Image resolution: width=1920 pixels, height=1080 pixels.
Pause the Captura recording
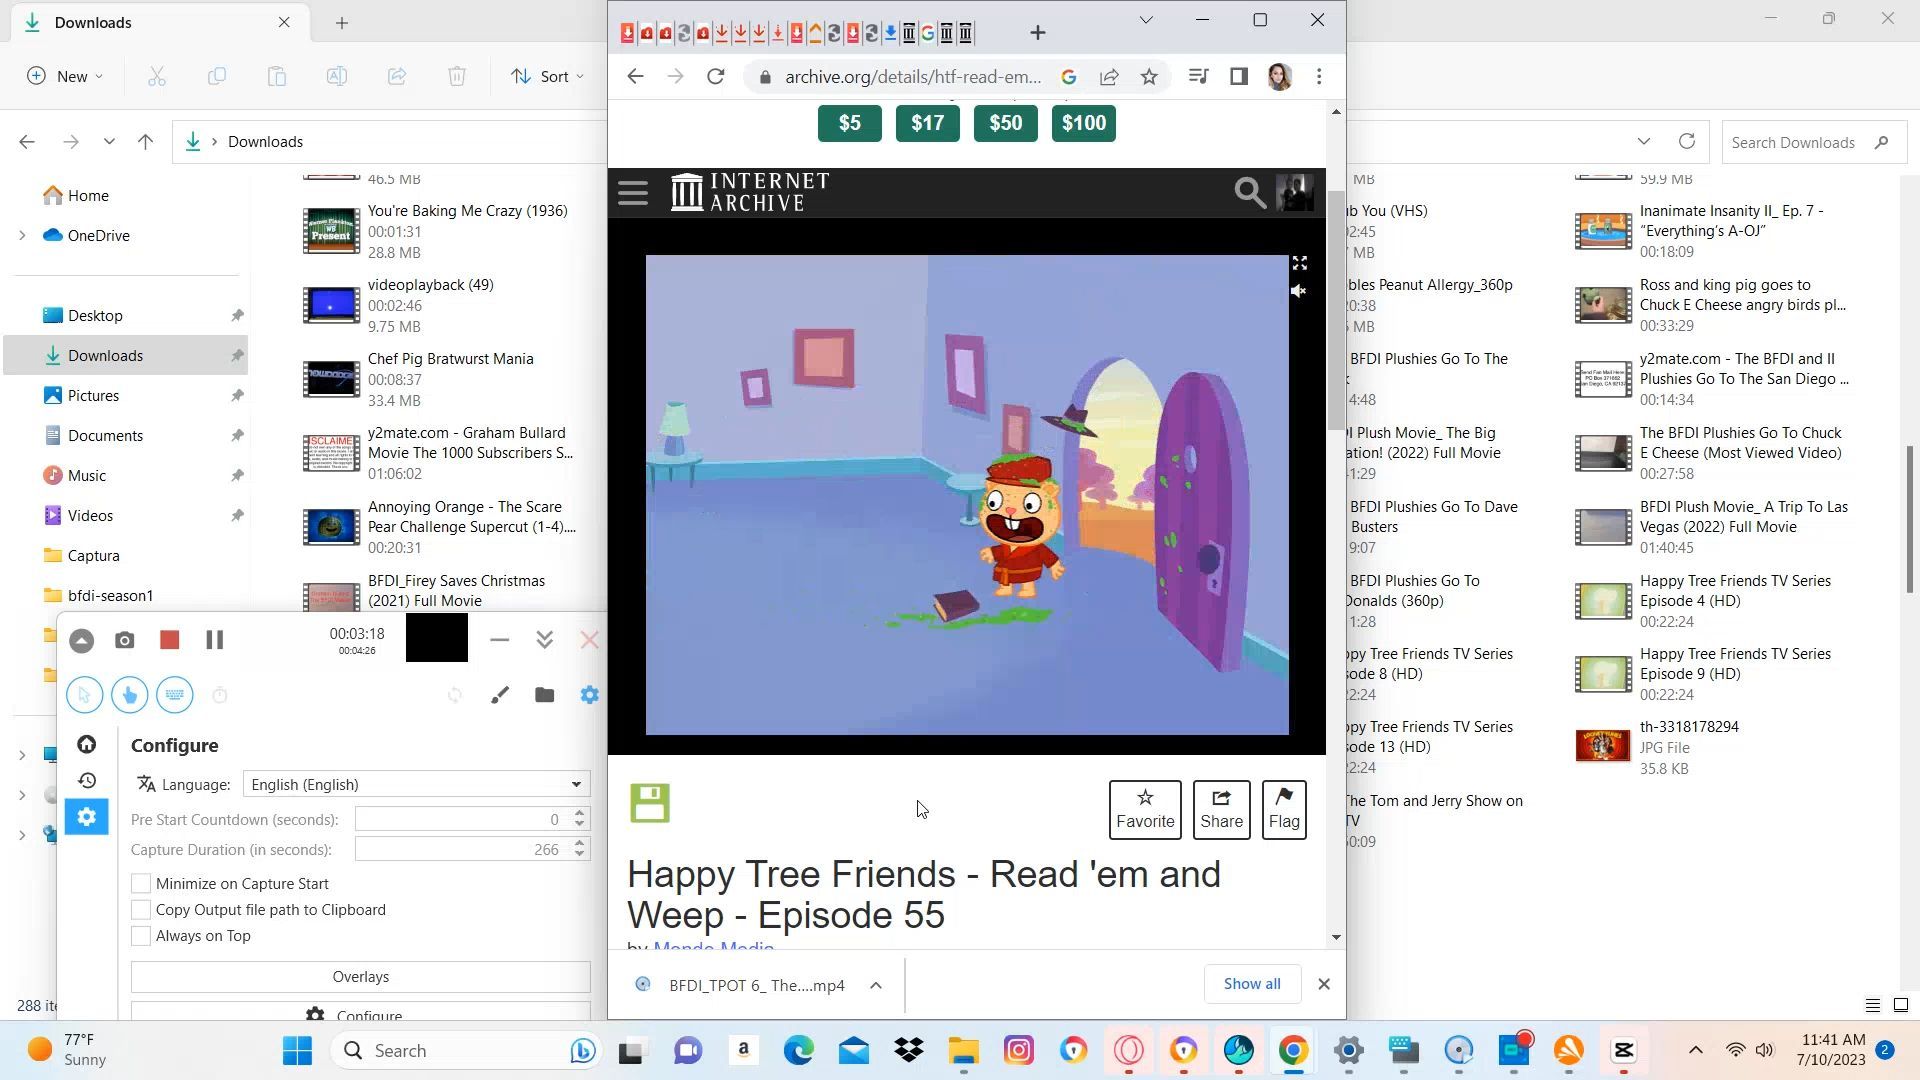tap(214, 640)
